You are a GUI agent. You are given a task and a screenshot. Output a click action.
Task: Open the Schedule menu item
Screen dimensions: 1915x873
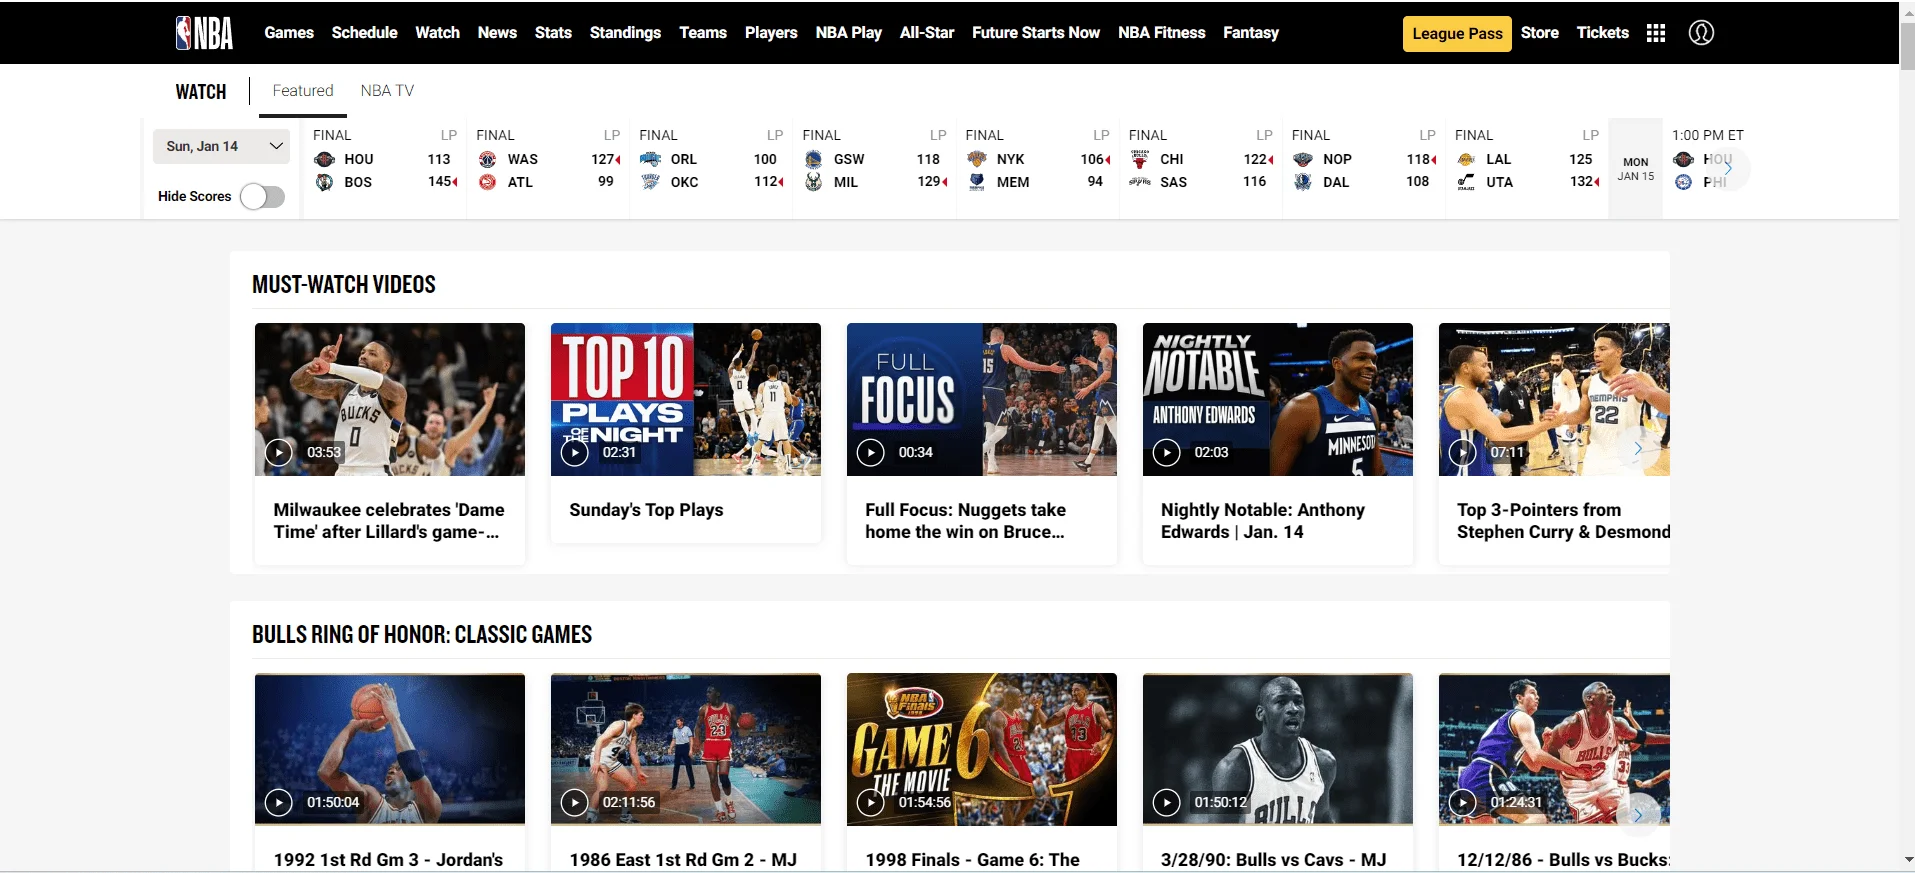(x=364, y=32)
